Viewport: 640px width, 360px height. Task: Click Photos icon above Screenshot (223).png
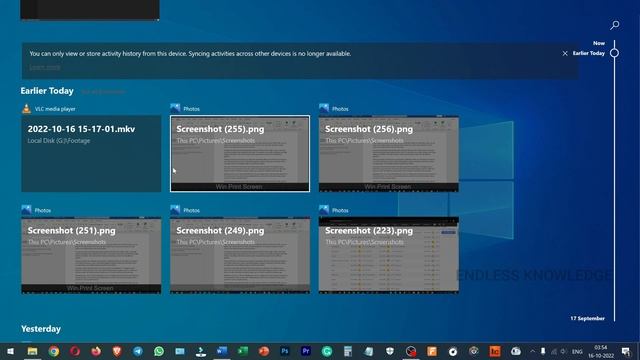324,210
